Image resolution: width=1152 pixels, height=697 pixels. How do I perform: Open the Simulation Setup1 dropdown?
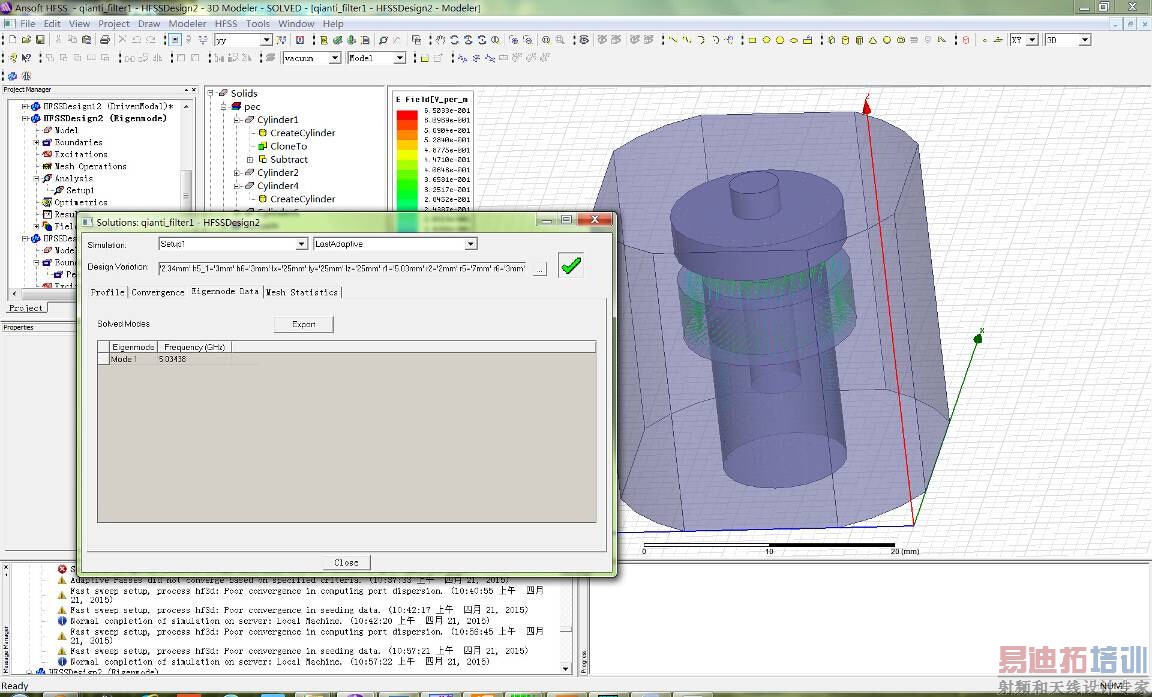pos(301,244)
